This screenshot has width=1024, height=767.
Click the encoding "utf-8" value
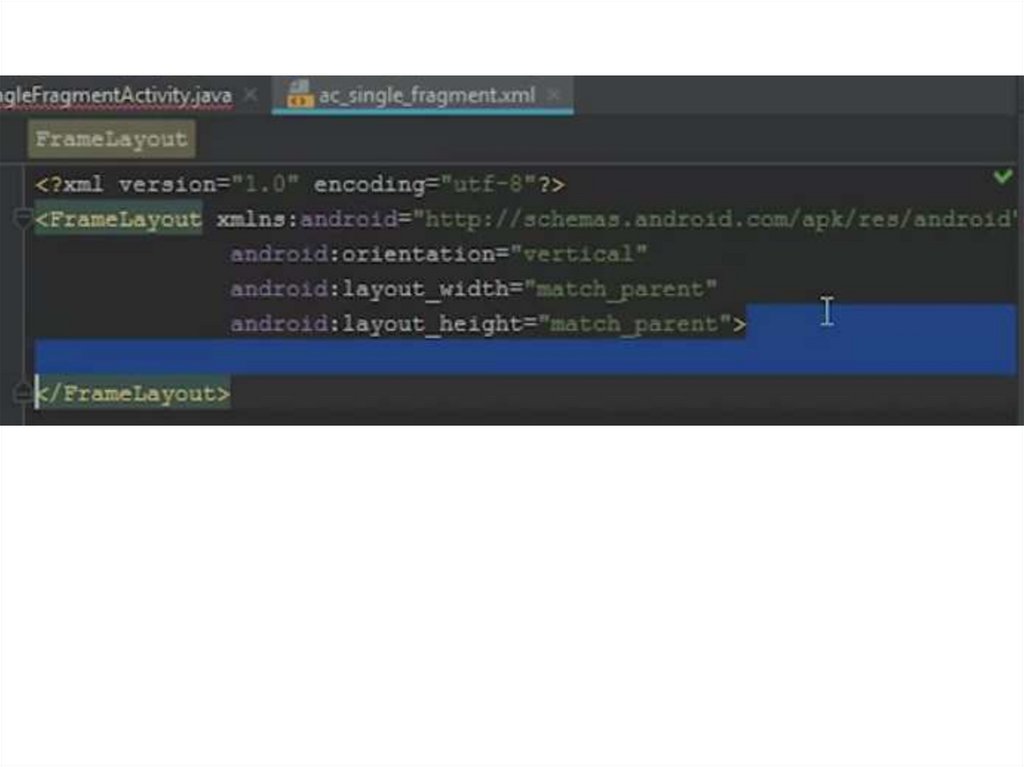coord(490,185)
